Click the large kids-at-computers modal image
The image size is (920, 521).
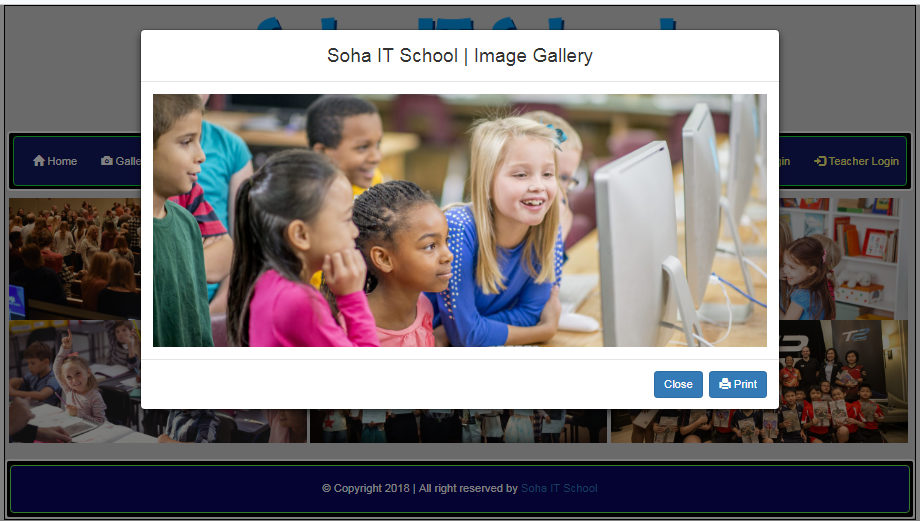(459, 221)
